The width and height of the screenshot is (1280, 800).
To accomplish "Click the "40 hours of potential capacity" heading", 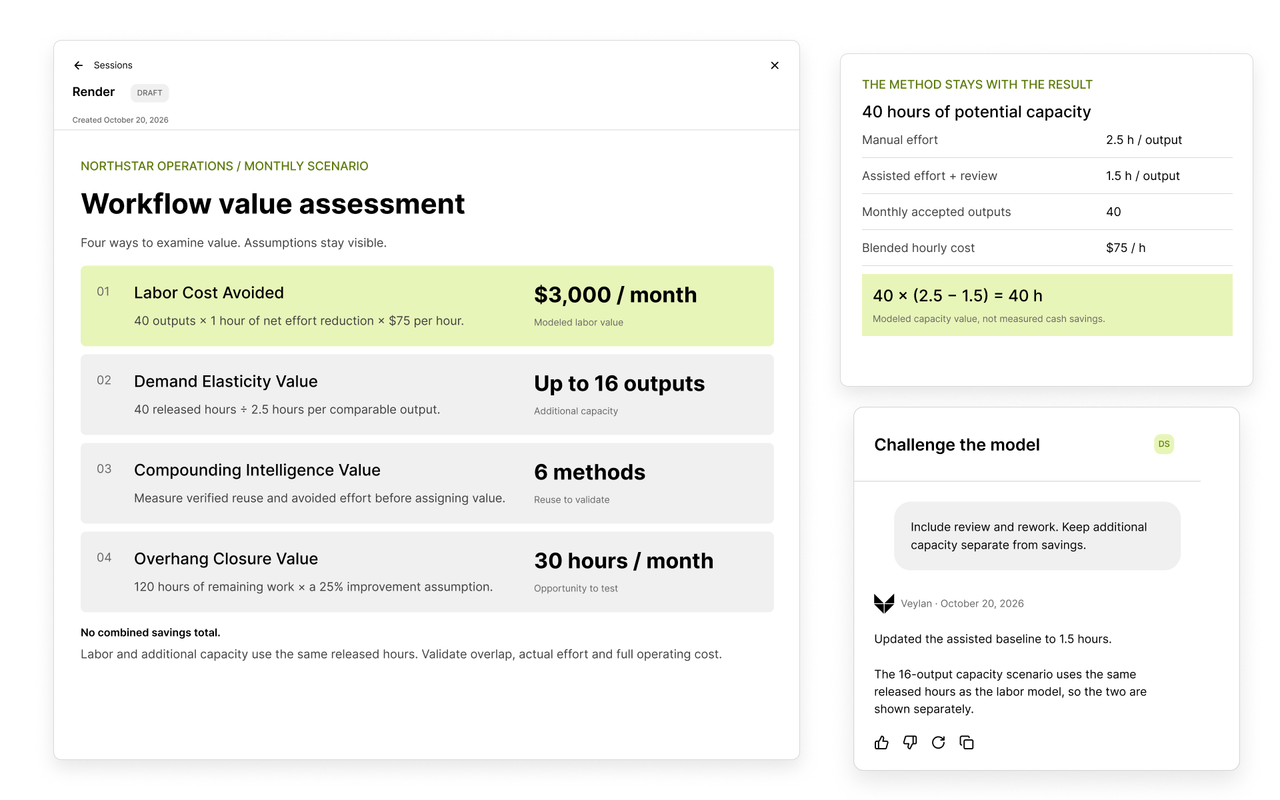I will (x=977, y=112).
